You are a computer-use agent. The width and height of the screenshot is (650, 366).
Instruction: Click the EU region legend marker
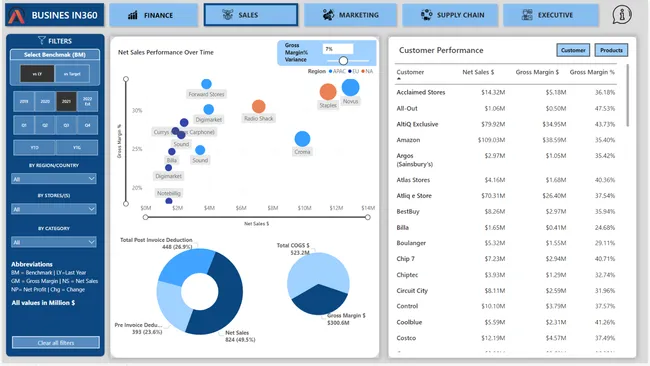(x=350, y=71)
